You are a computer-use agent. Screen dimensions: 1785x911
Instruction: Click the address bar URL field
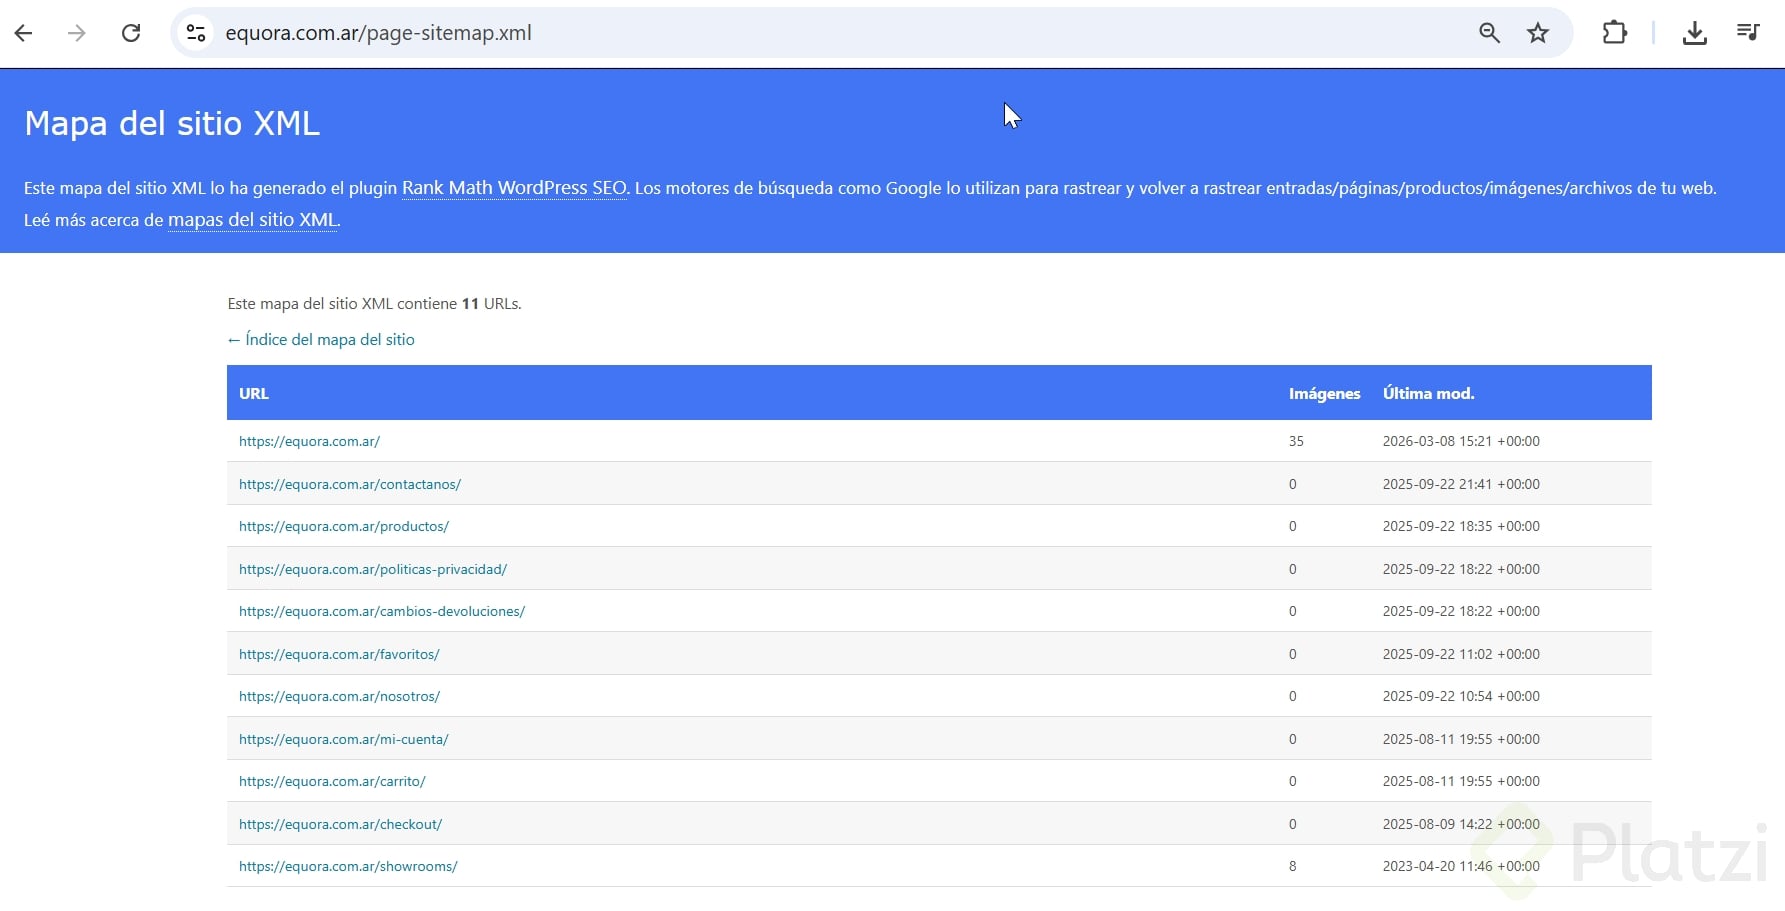point(800,33)
